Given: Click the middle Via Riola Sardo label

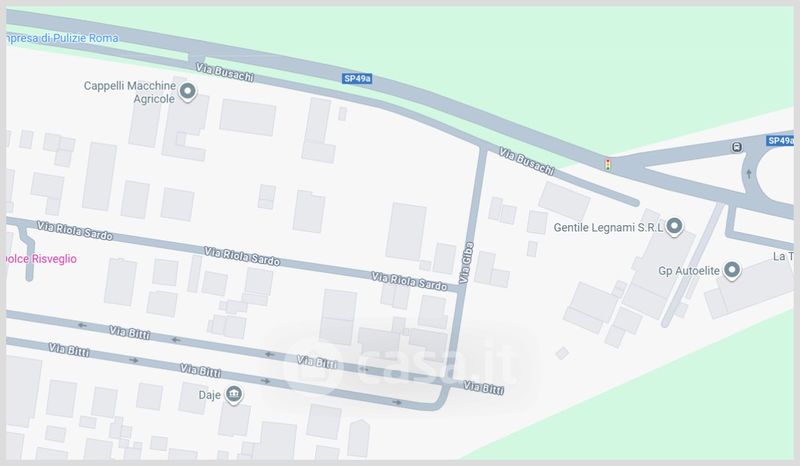Looking at the screenshot, I should point(242,257).
